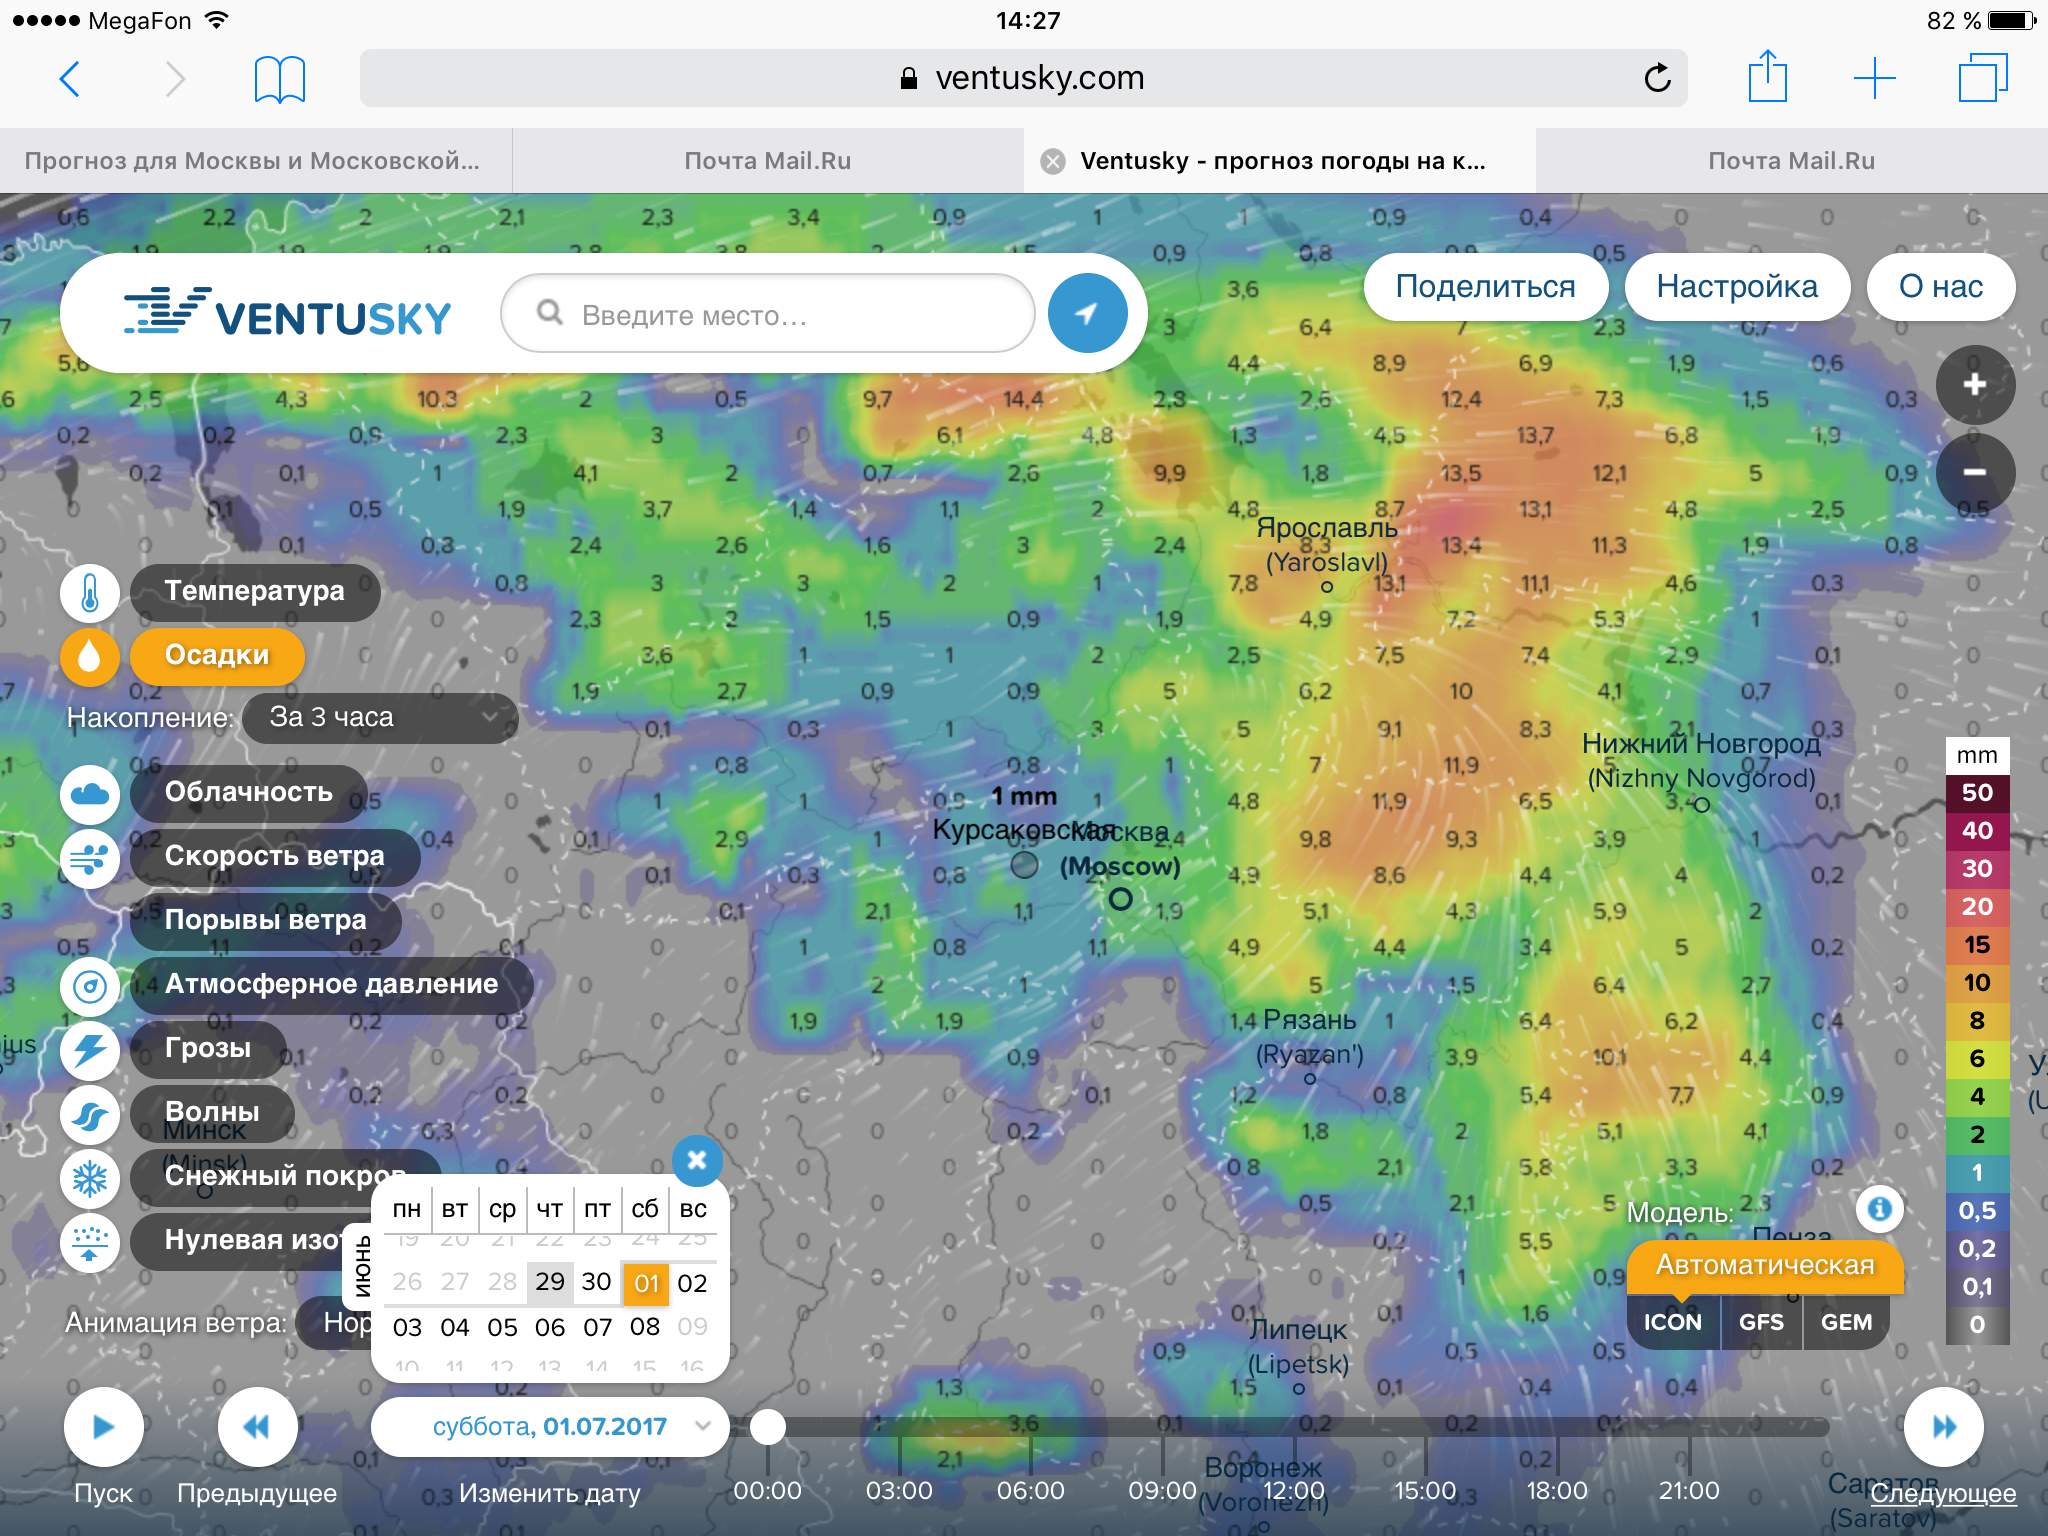
Task: Open the date selector суббота, 01.07.2017
Action: coord(550,1427)
